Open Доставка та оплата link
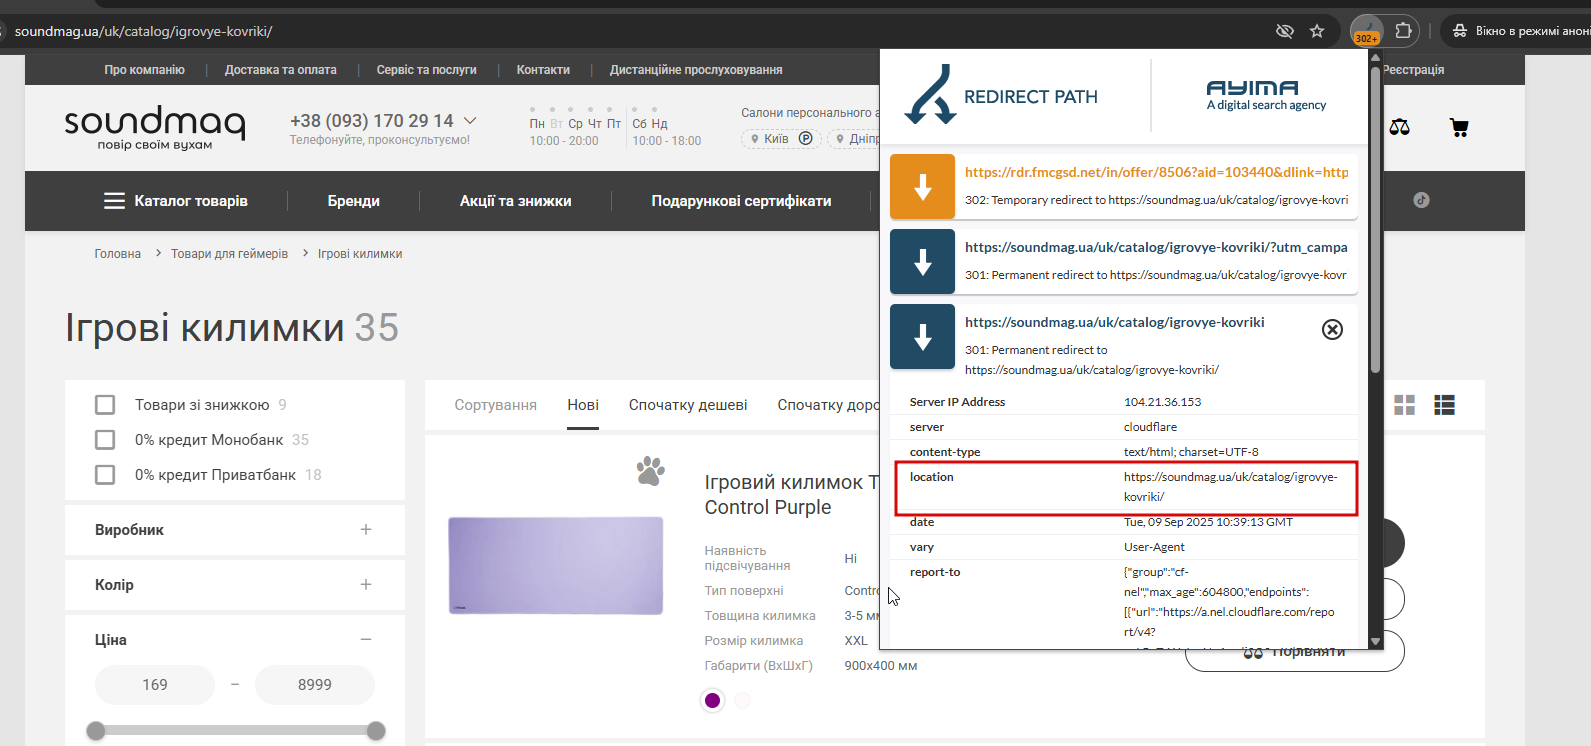Viewport: 1591px width, 746px height. point(281,70)
